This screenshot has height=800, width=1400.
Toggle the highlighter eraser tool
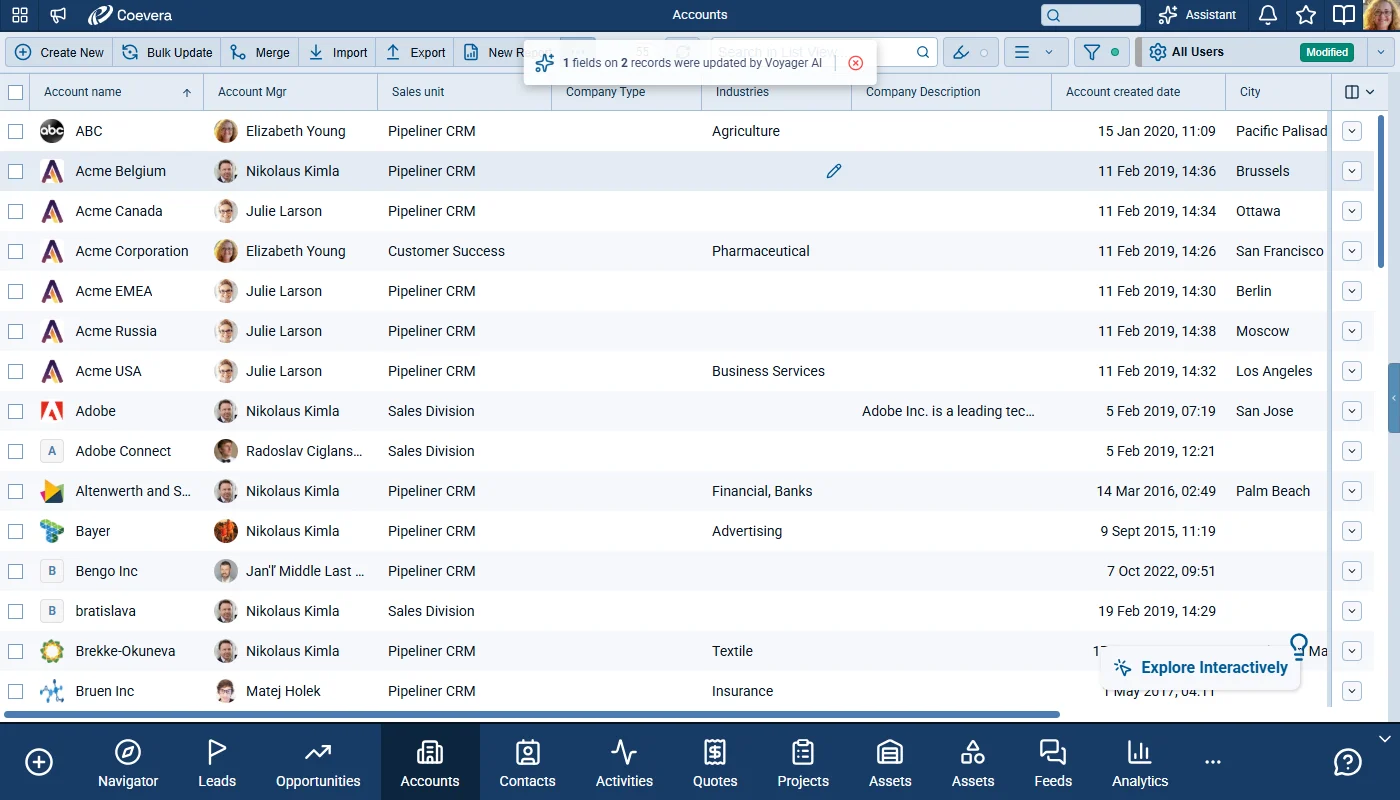click(970, 52)
